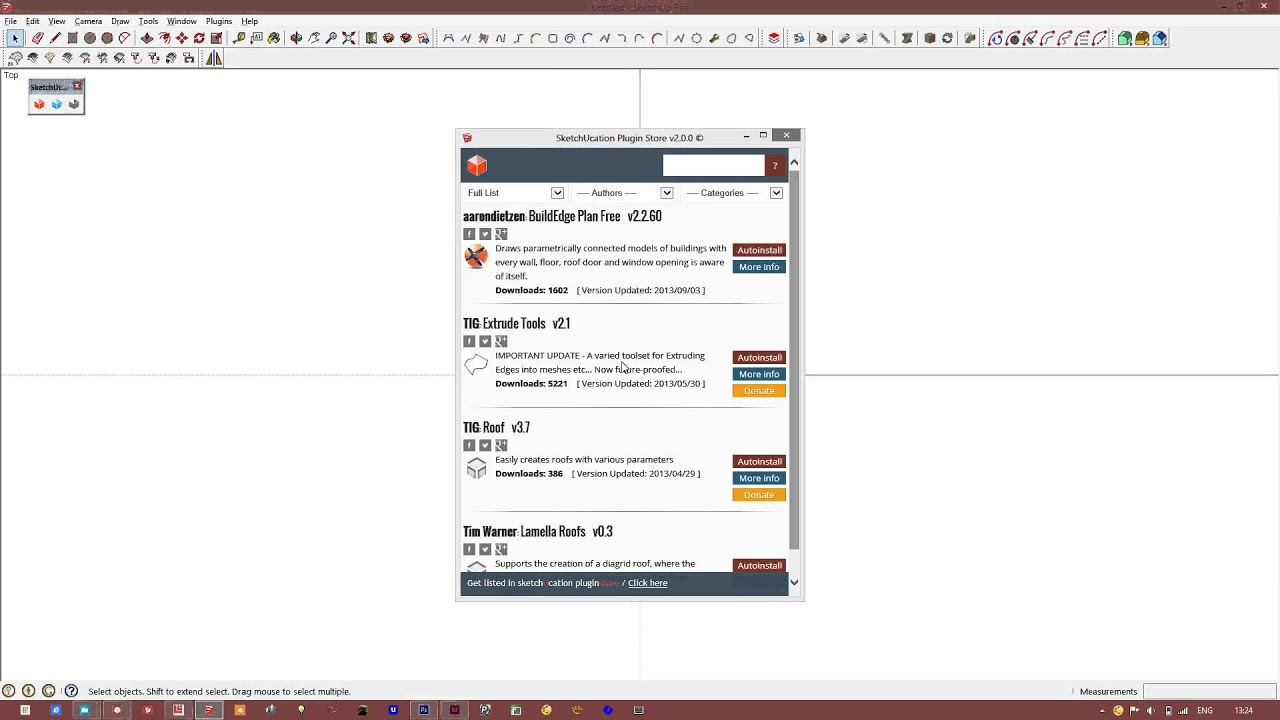
Task: Click the blue house toolbar icon
Action: (x=1160, y=38)
